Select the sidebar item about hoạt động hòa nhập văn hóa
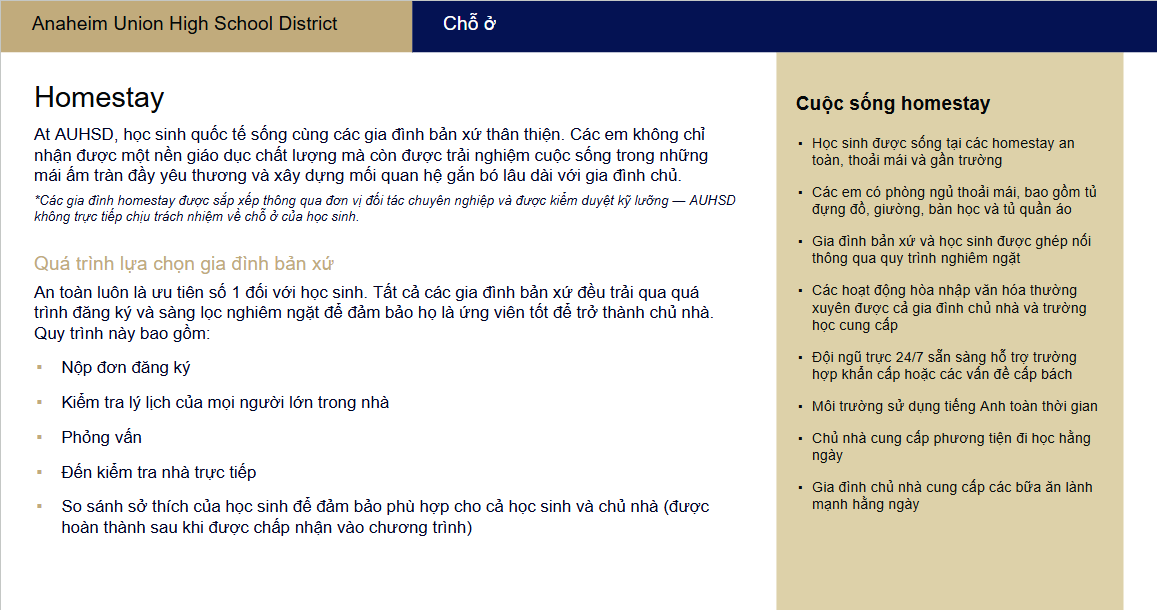Screen dimensions: 1157x610 [950, 307]
